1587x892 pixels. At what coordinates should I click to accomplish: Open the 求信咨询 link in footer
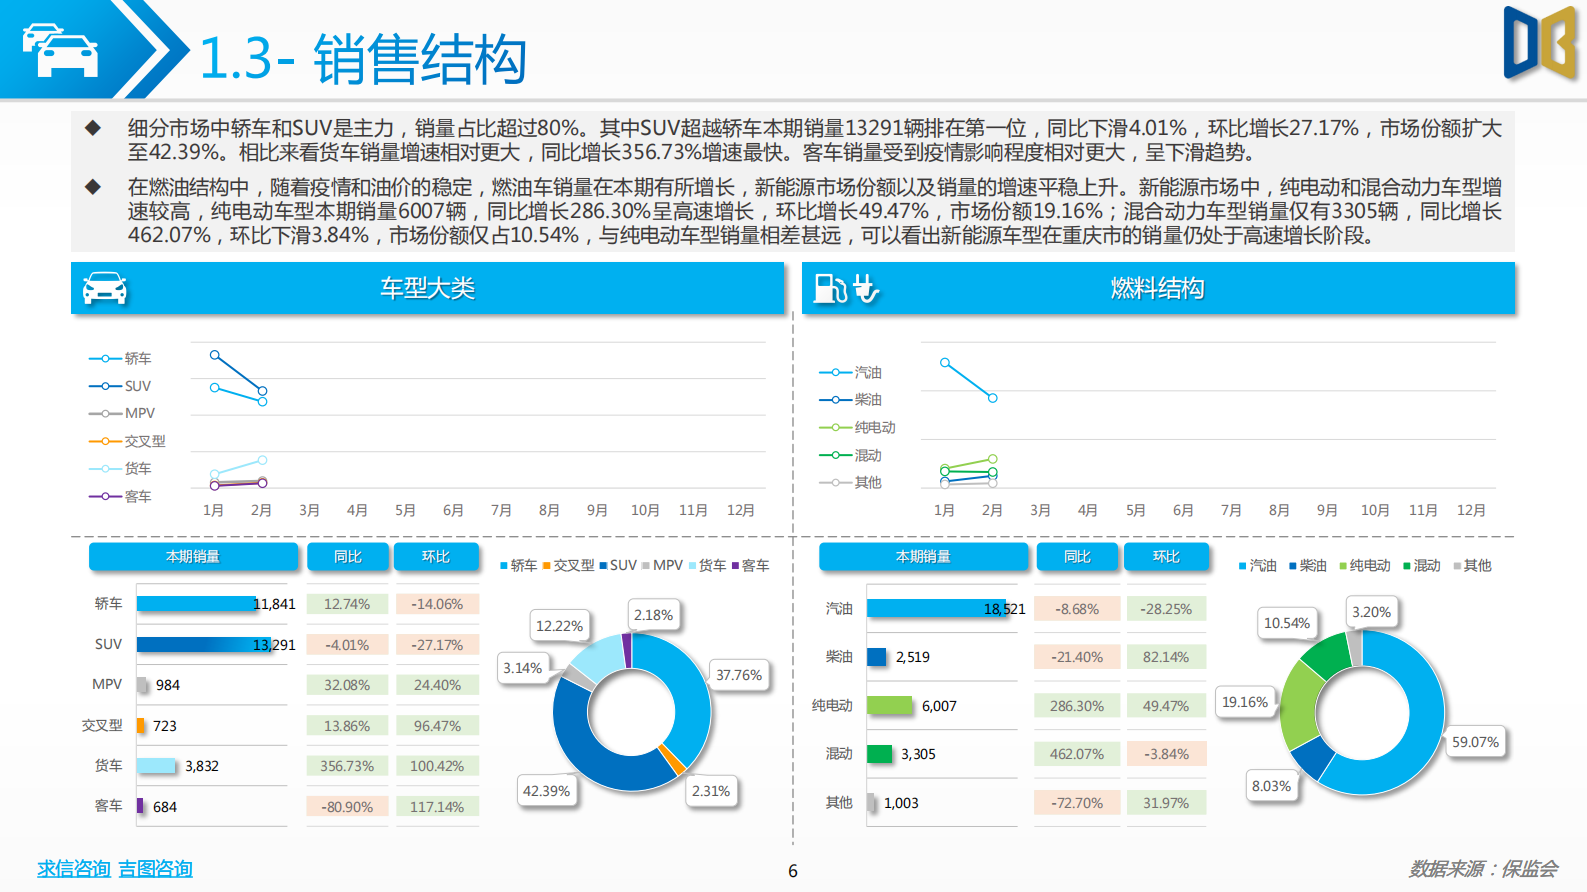coord(73,869)
